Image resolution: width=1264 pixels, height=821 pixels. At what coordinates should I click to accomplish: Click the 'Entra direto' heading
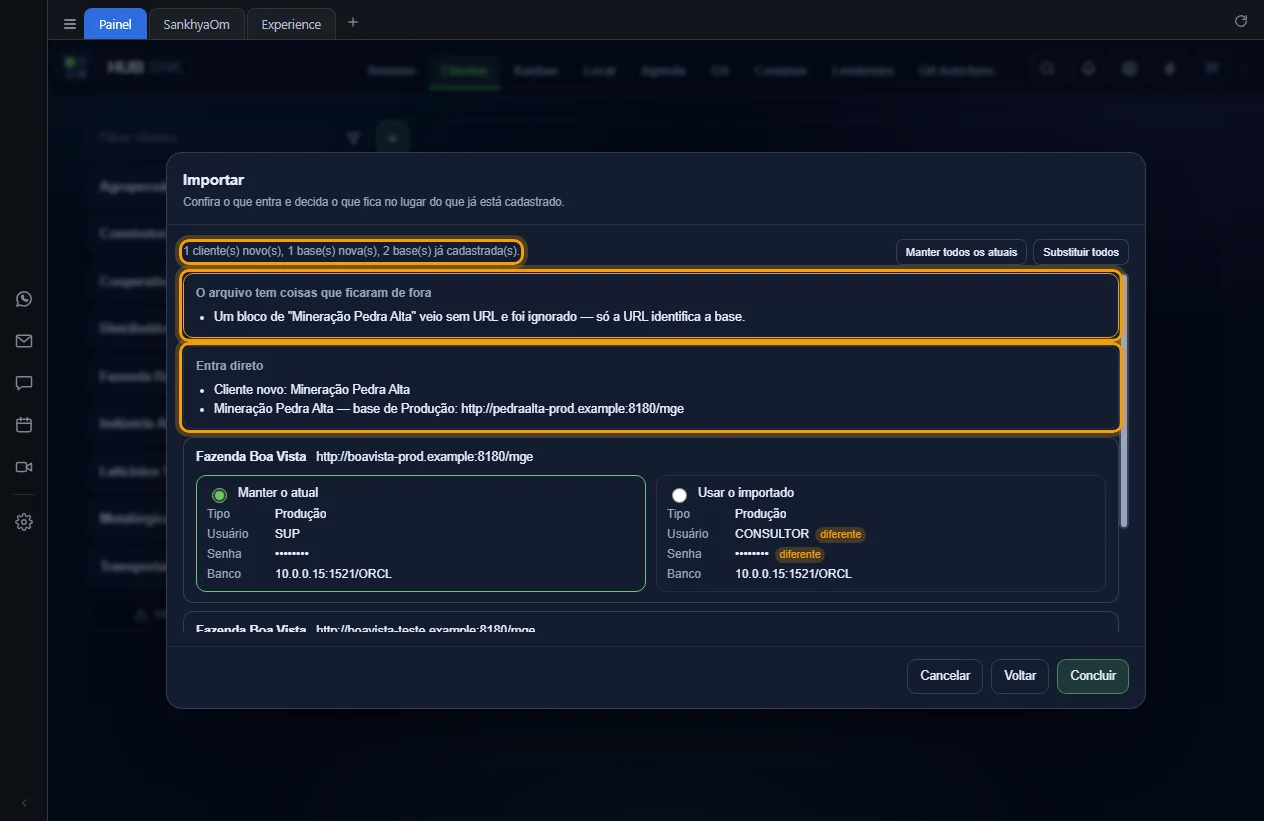pyautogui.click(x=229, y=366)
